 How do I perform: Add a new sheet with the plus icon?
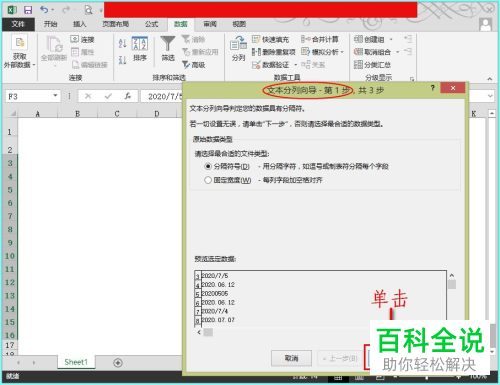tap(118, 363)
